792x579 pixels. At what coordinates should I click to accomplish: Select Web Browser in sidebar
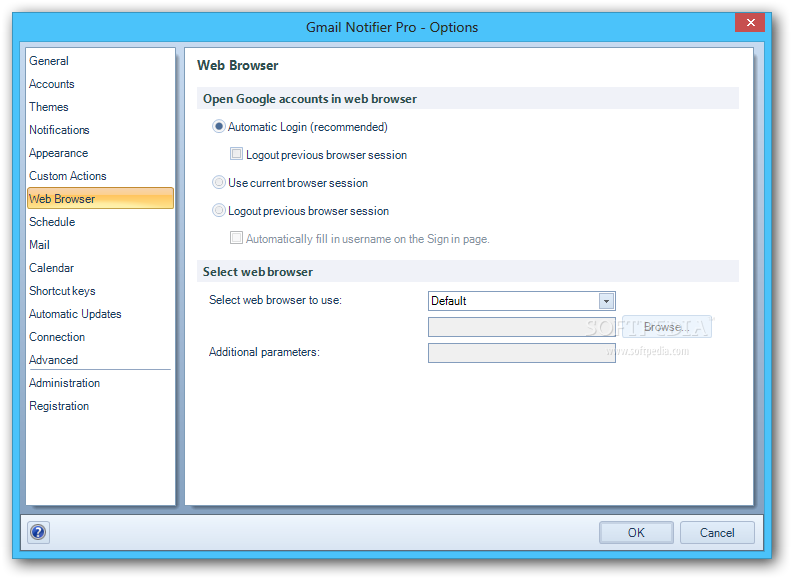coord(100,198)
